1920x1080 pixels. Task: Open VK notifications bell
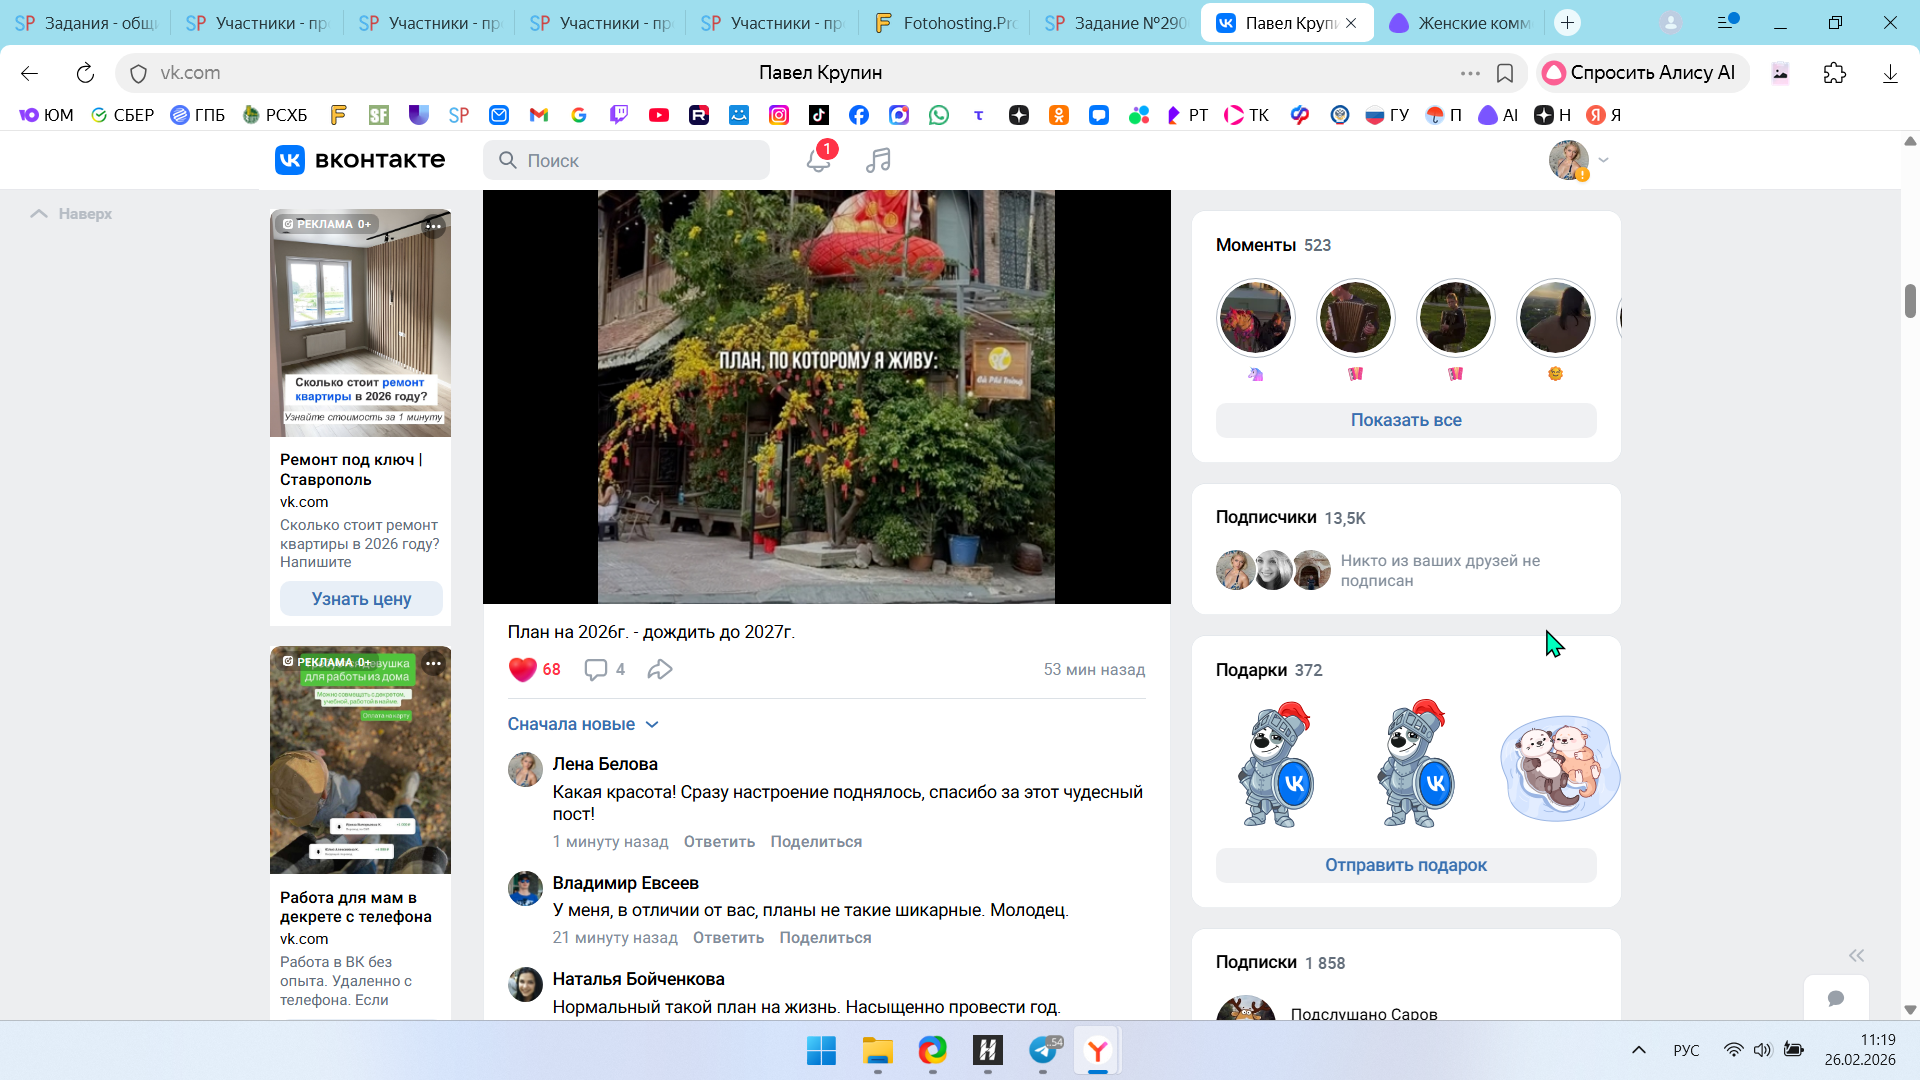pos(818,160)
